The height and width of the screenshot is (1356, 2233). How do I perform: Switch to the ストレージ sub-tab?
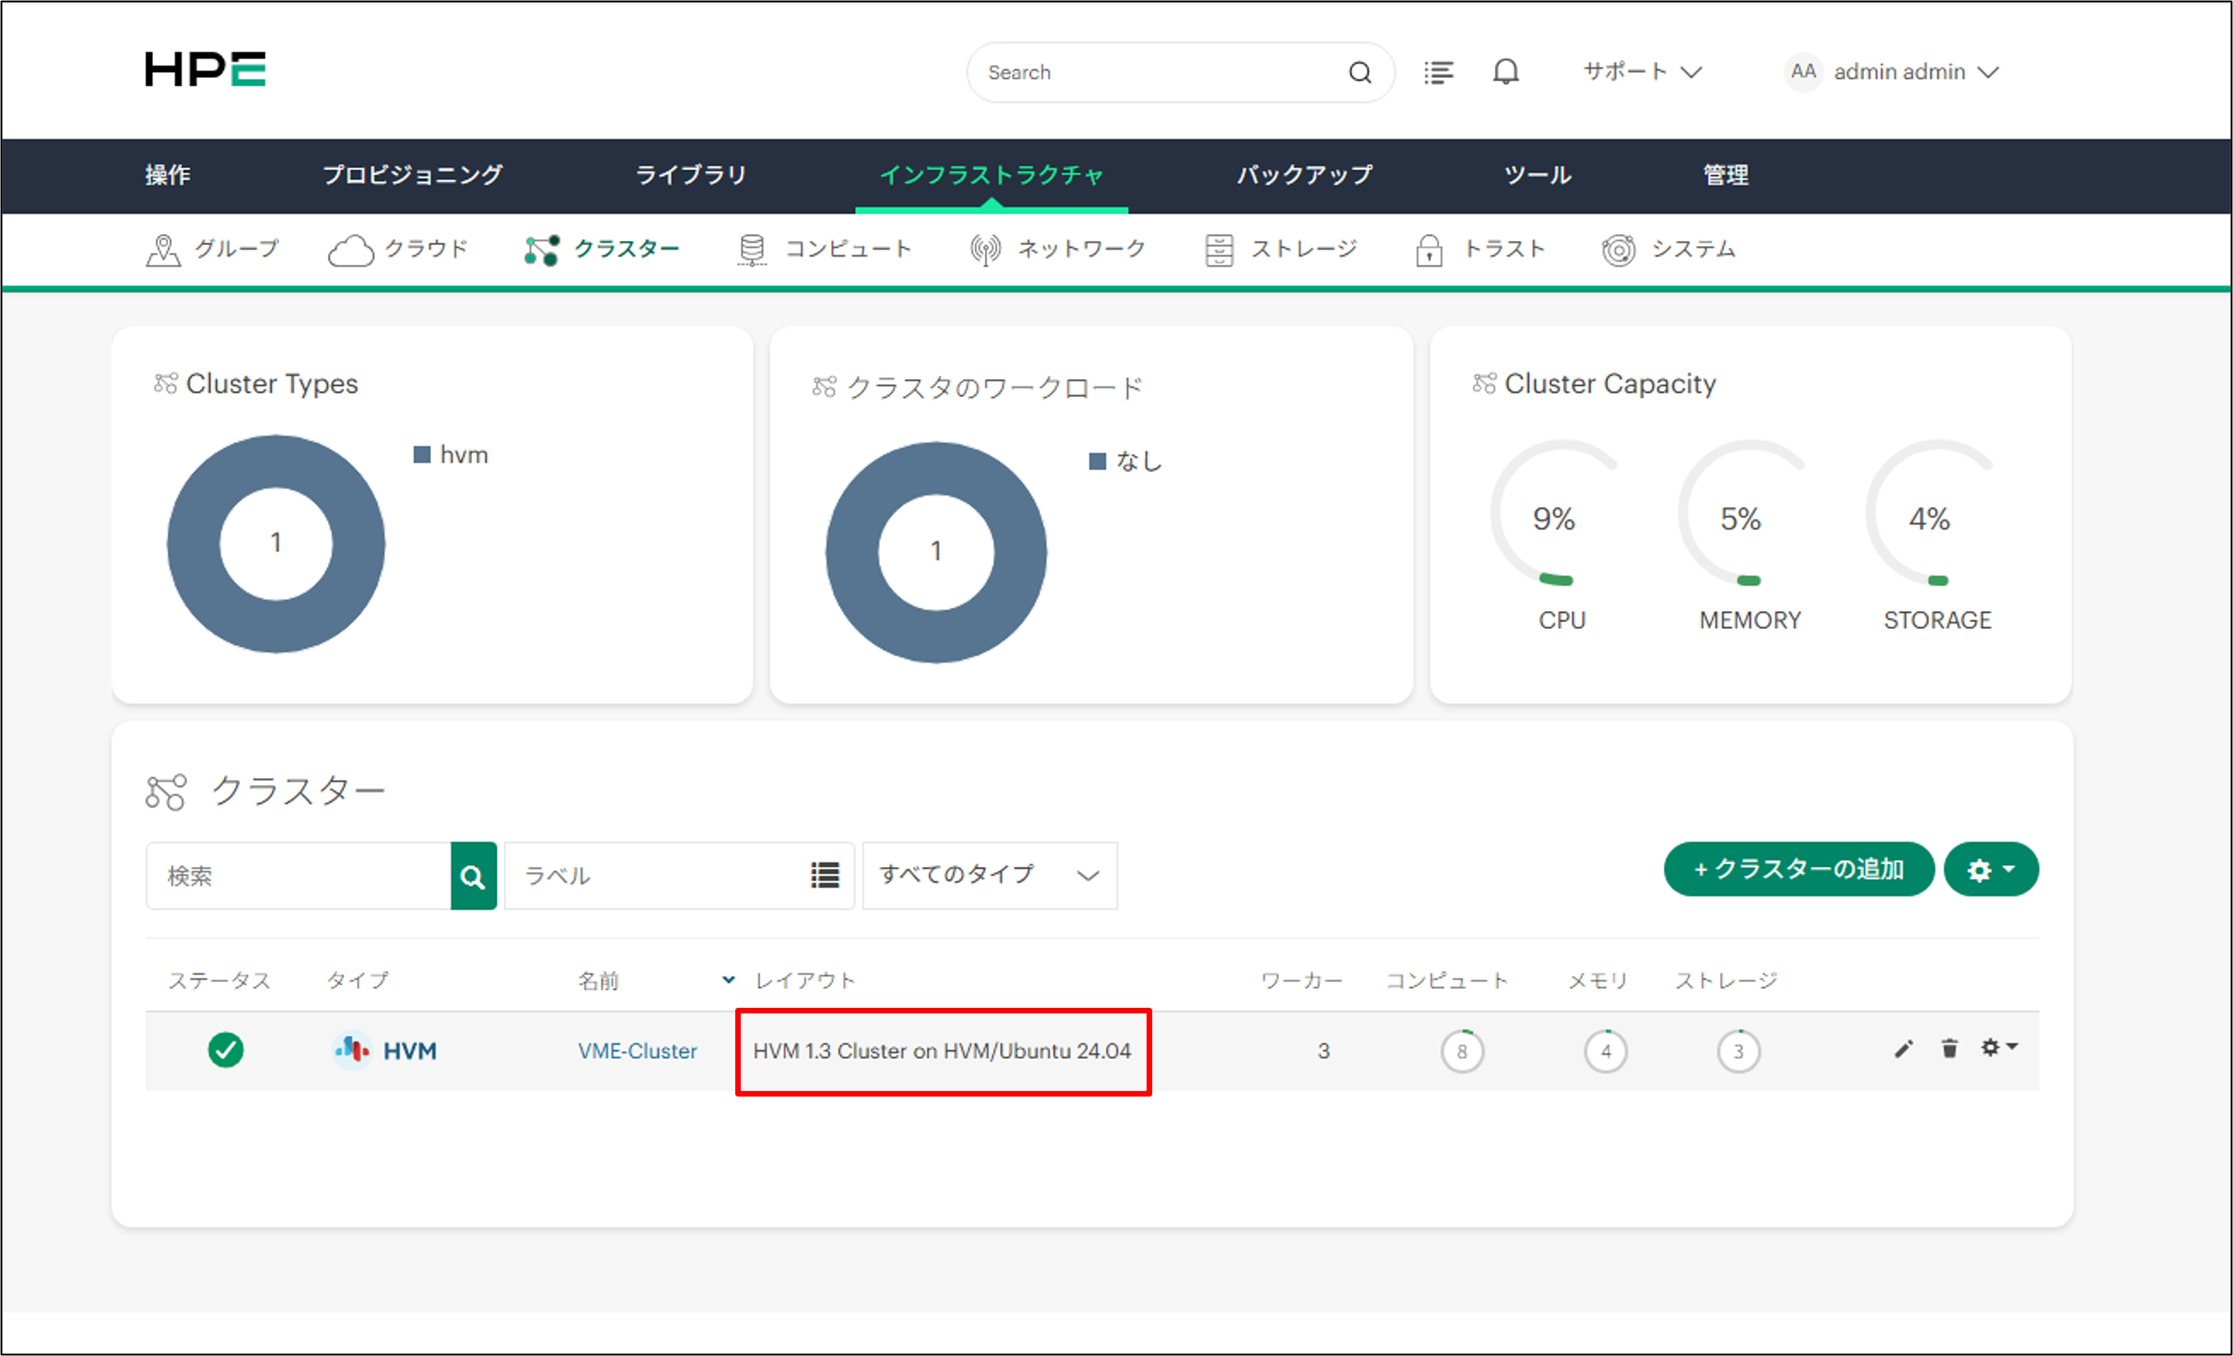1281,249
